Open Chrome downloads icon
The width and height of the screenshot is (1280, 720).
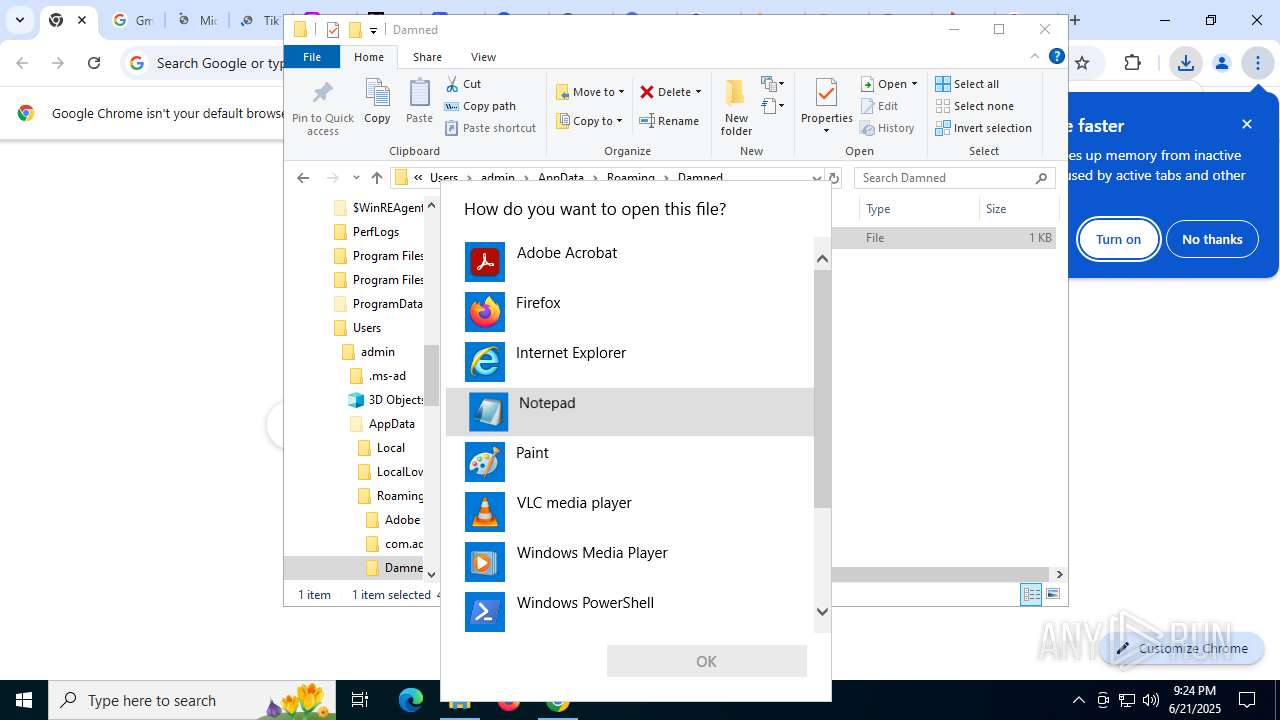[1185, 63]
